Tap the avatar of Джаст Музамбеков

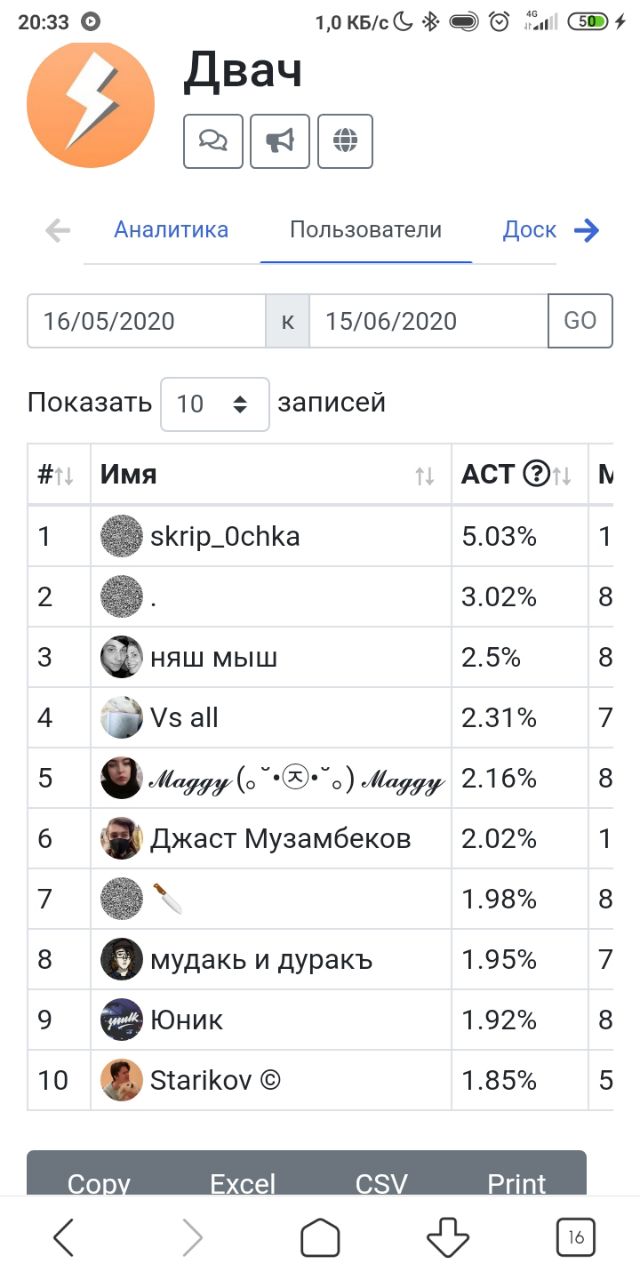tap(122, 838)
